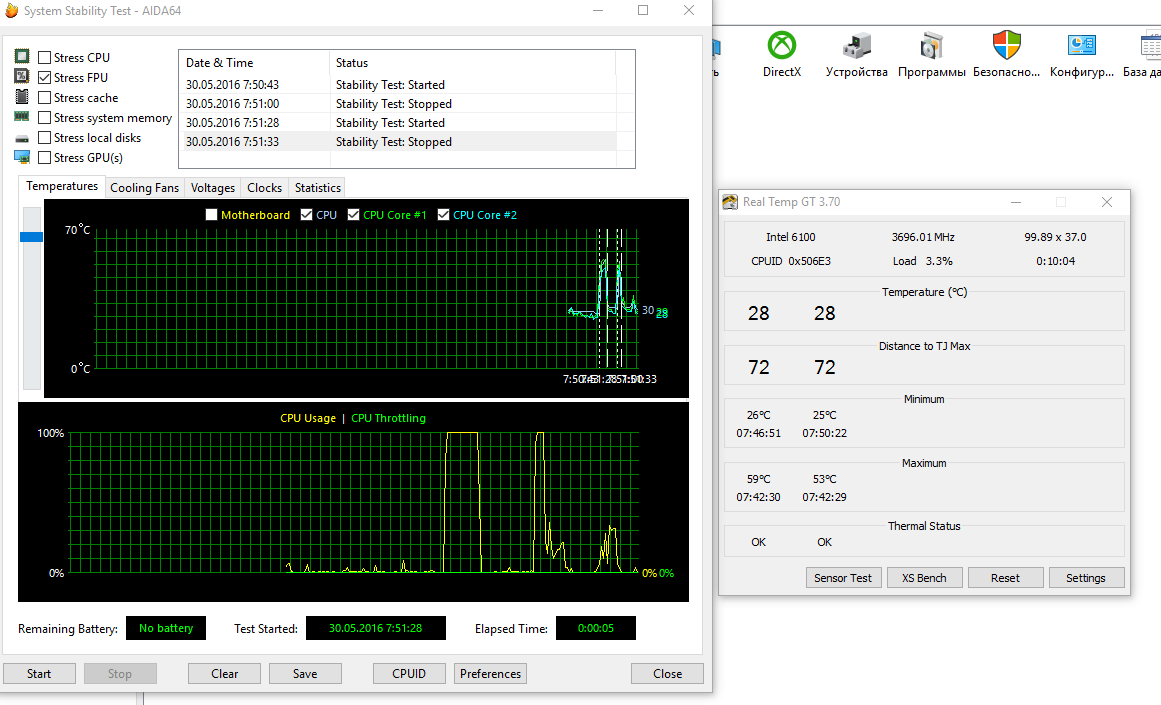Open the База данных icon at right edge
Viewport: 1161px width, 705px height.
coord(1151,45)
